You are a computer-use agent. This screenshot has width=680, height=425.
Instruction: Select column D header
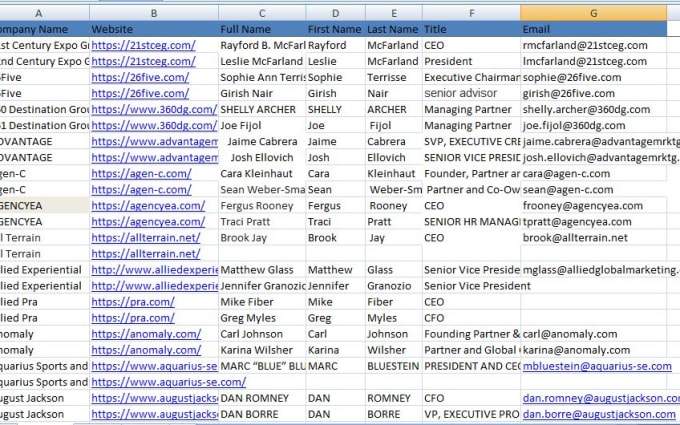pos(335,13)
